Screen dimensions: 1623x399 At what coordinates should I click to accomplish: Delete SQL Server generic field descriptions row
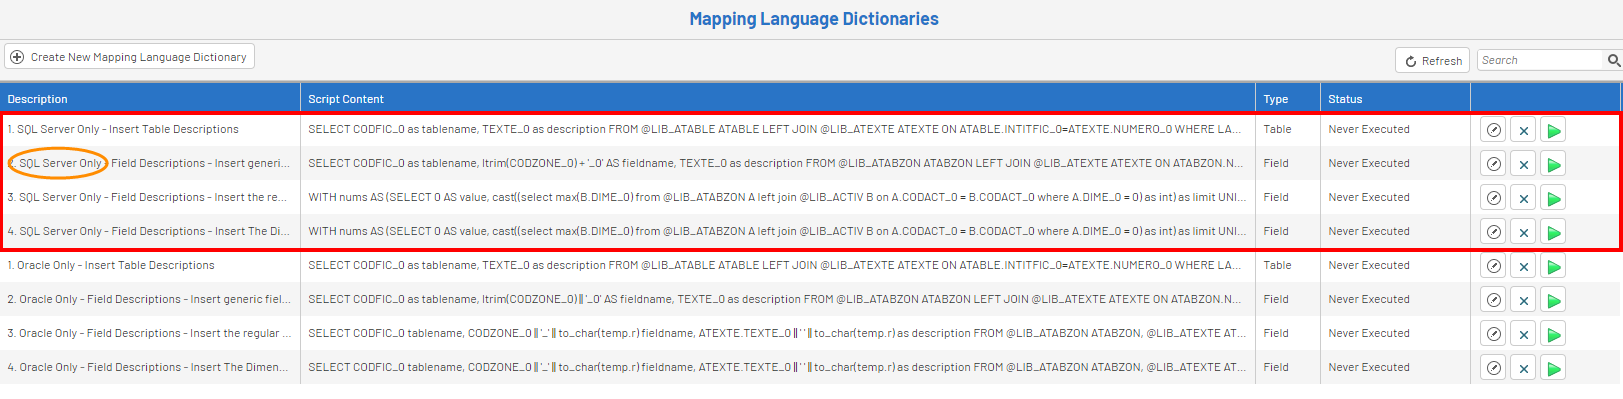click(1523, 164)
